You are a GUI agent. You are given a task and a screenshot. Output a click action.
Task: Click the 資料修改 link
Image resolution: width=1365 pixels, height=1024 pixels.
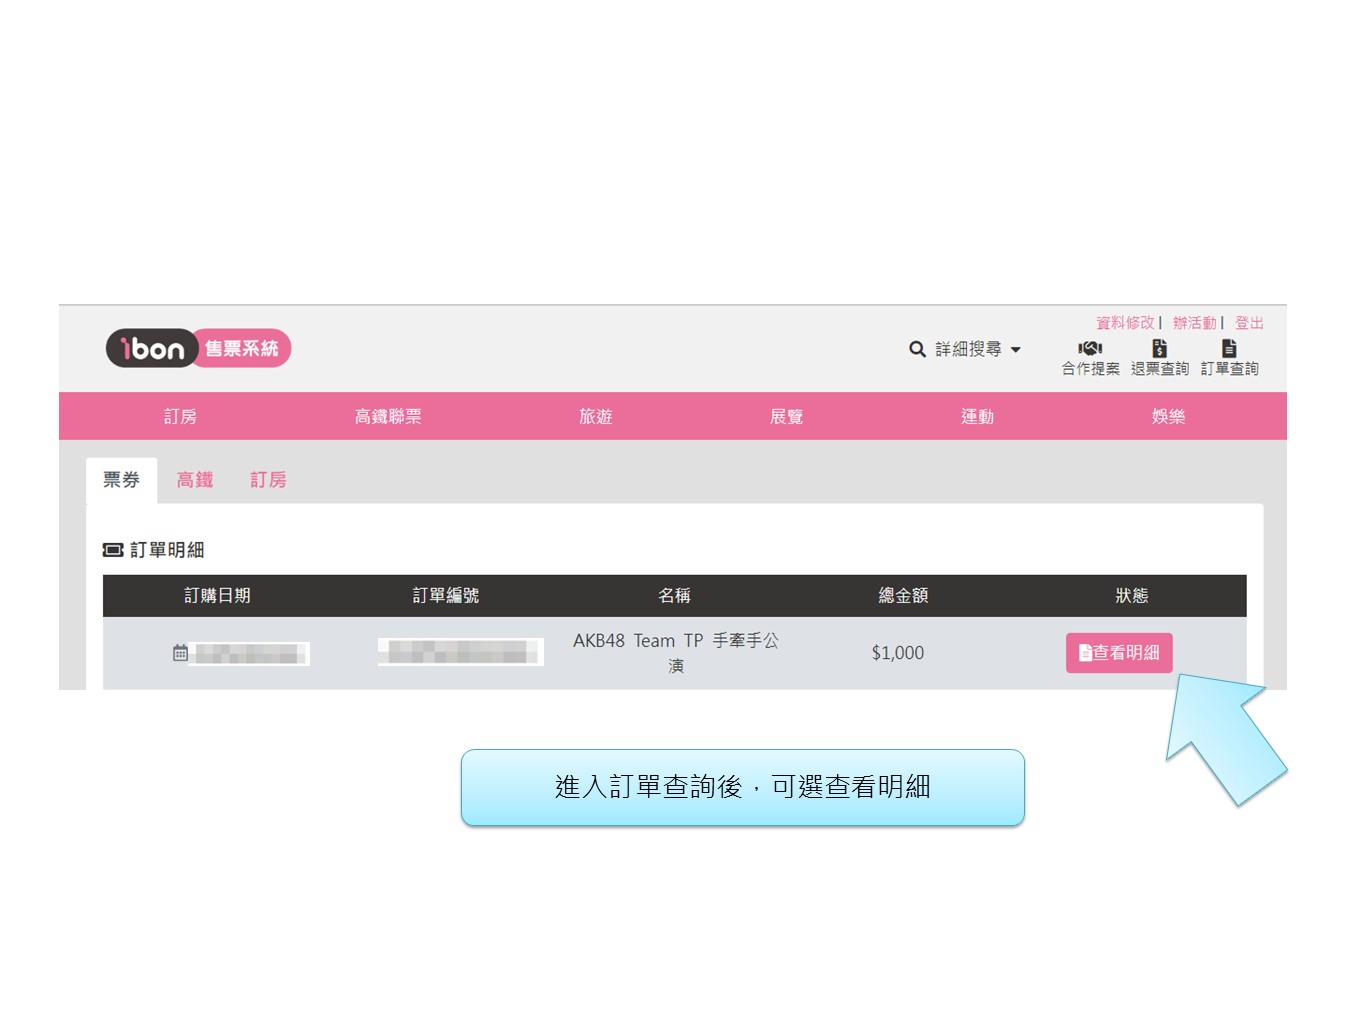1125,323
